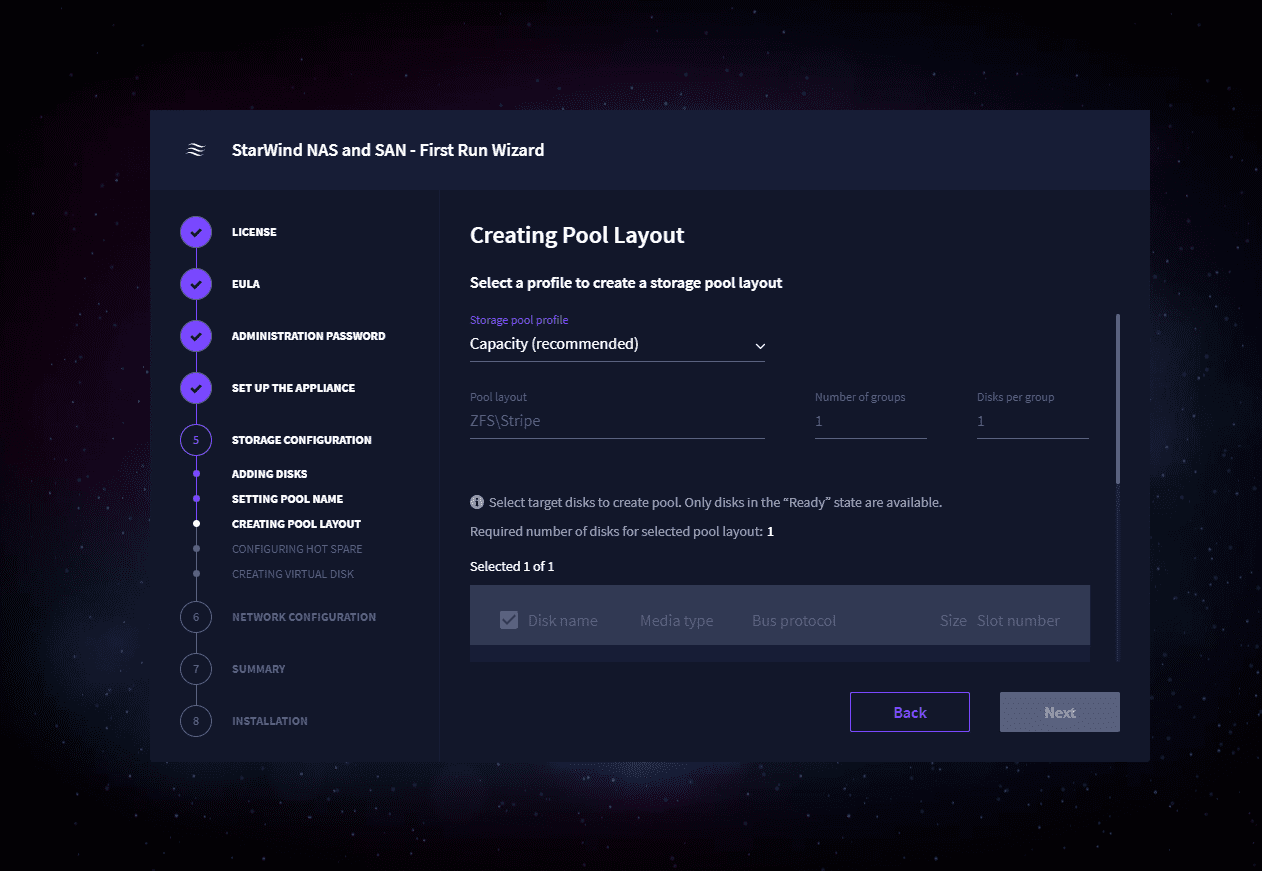This screenshot has height=871, width=1262.
Task: Click the Creating Pool Layout heading
Action: [x=577, y=236]
